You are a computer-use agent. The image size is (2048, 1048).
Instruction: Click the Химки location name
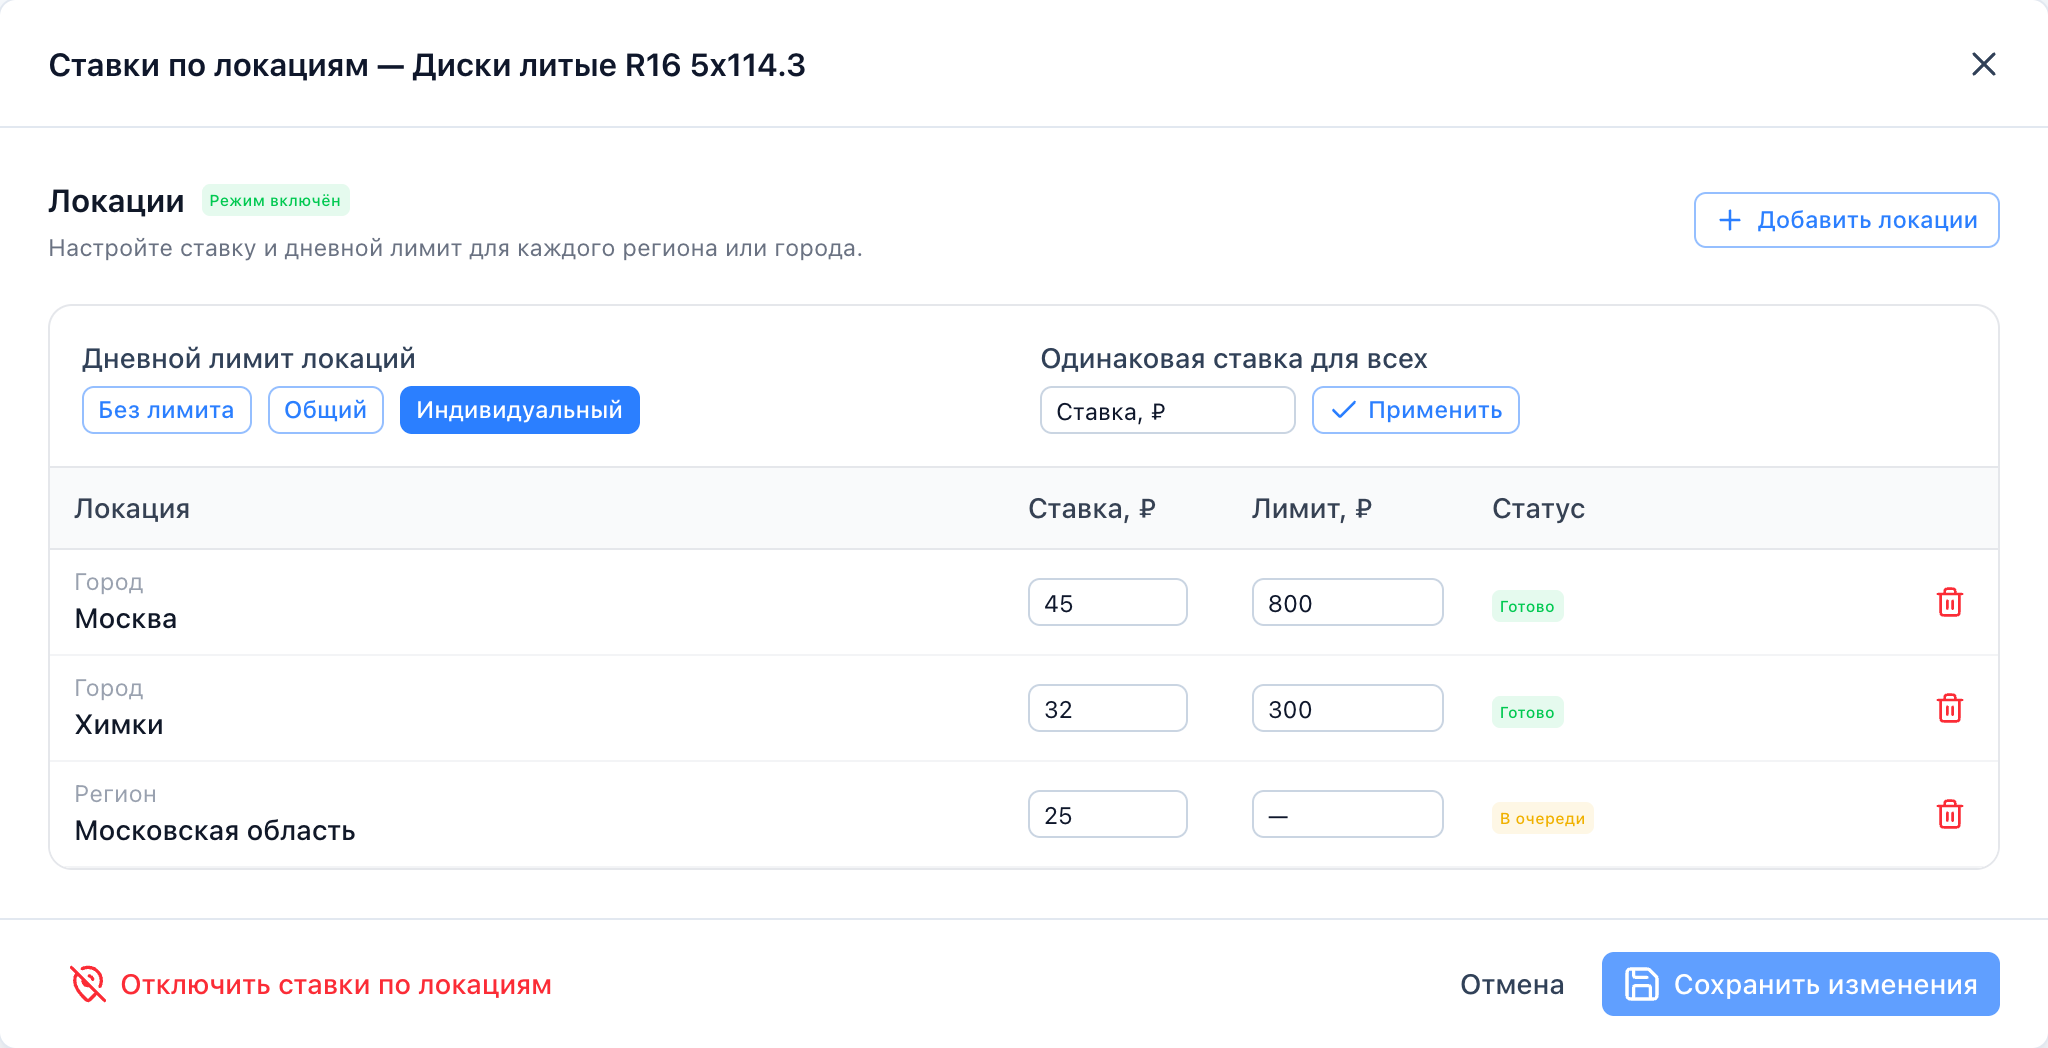pos(119,725)
